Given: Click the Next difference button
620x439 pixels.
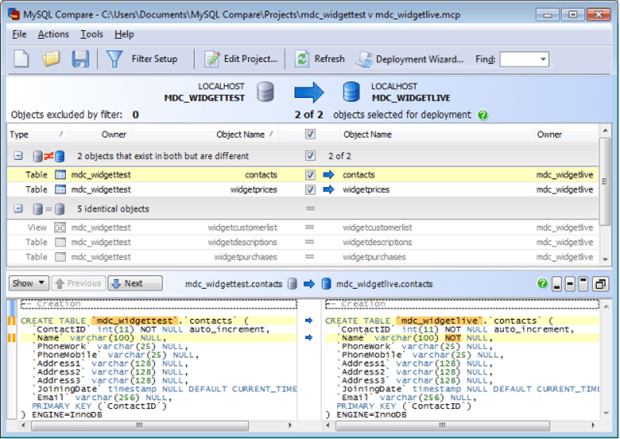Looking at the screenshot, I should [135, 284].
